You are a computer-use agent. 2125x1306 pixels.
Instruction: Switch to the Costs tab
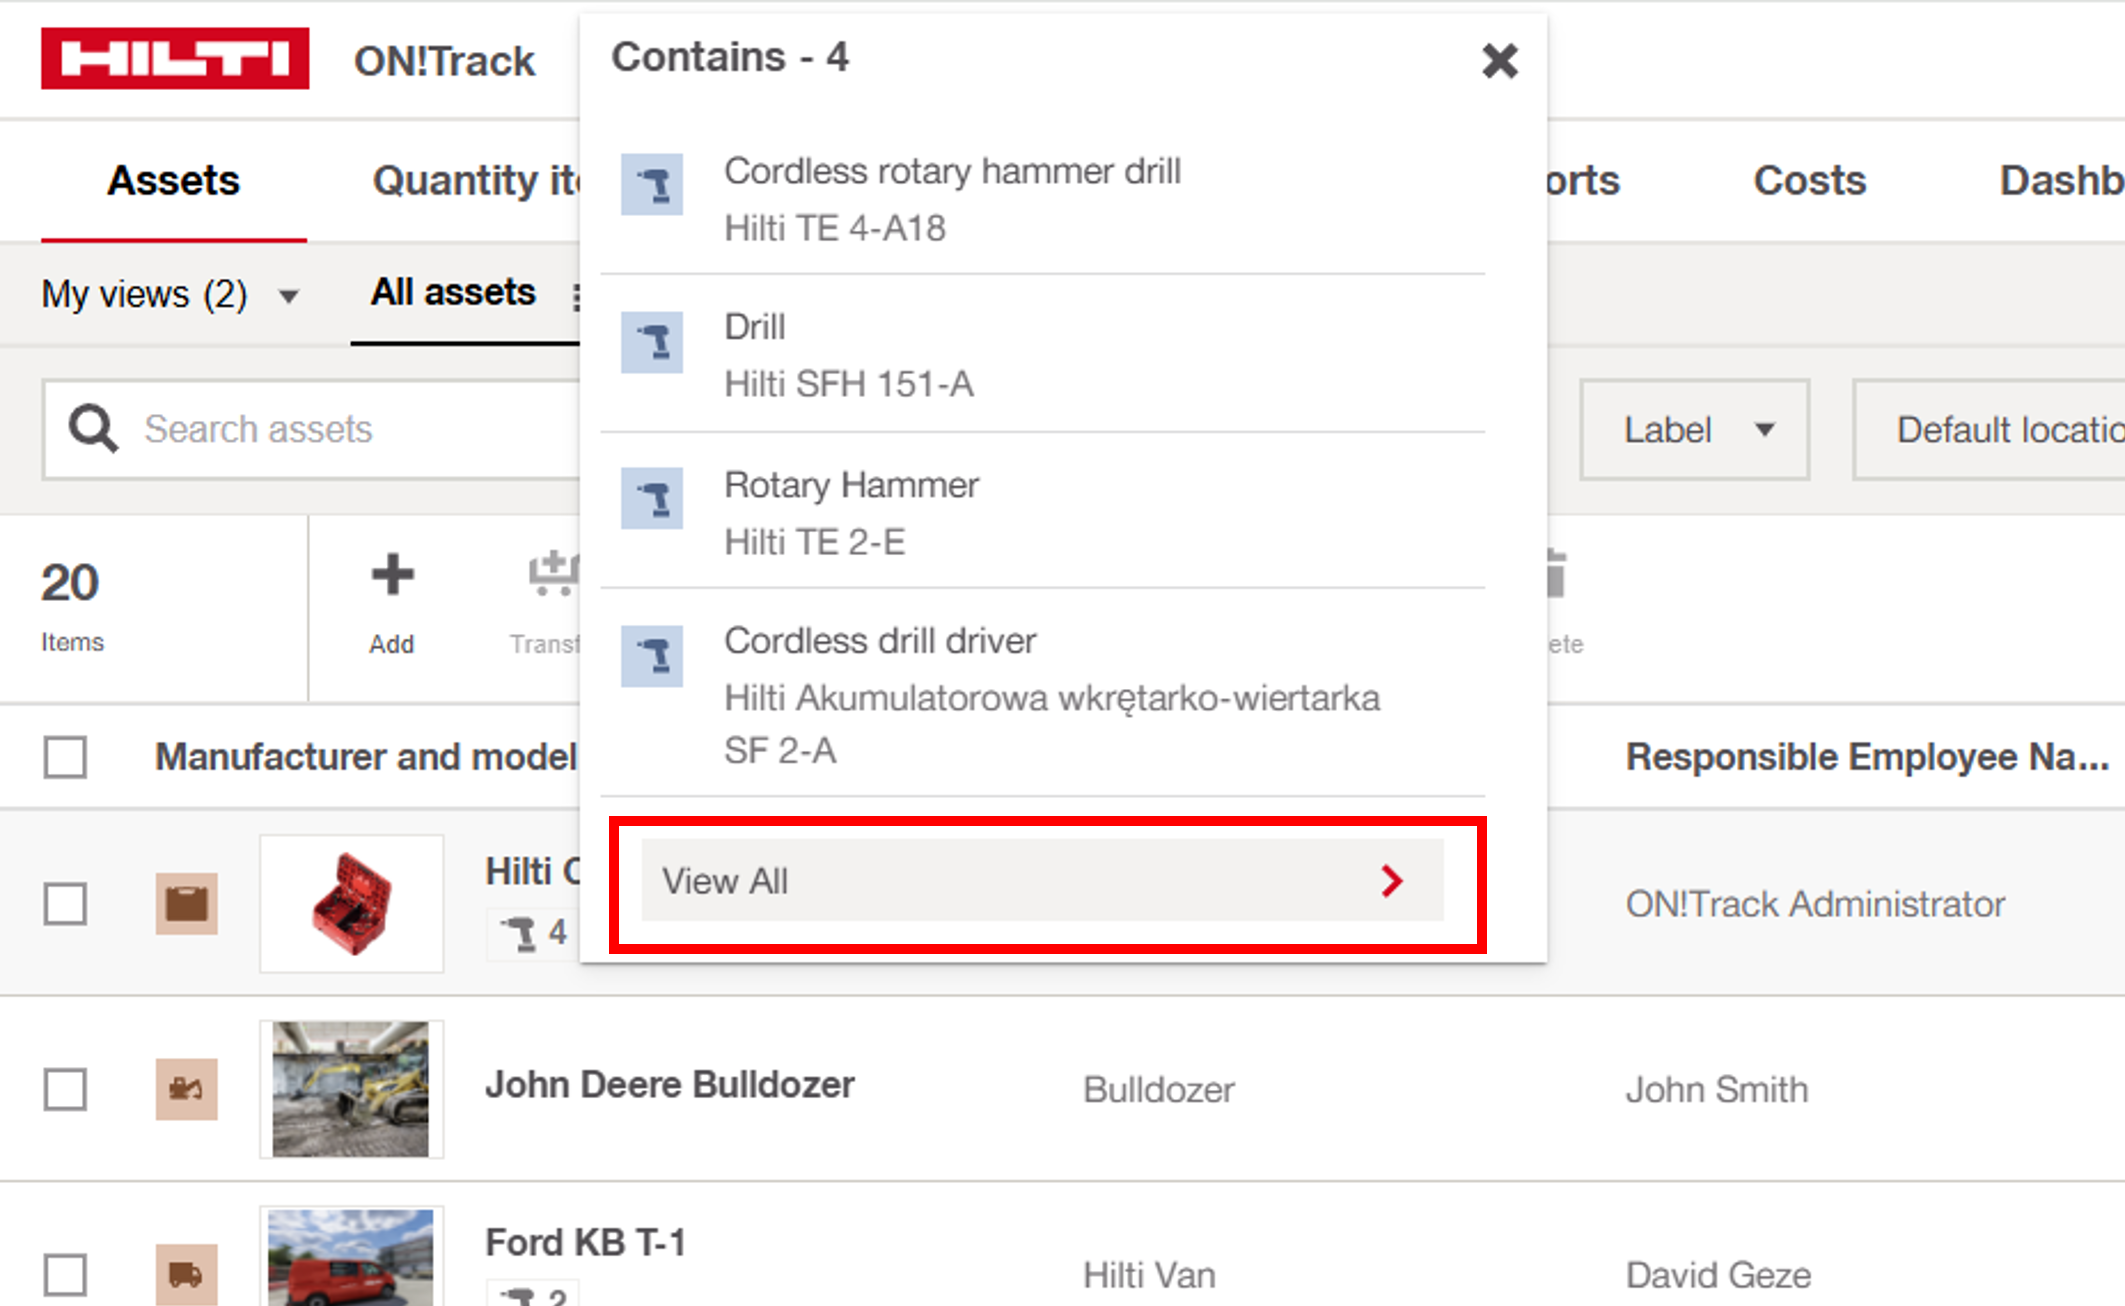tap(1809, 181)
